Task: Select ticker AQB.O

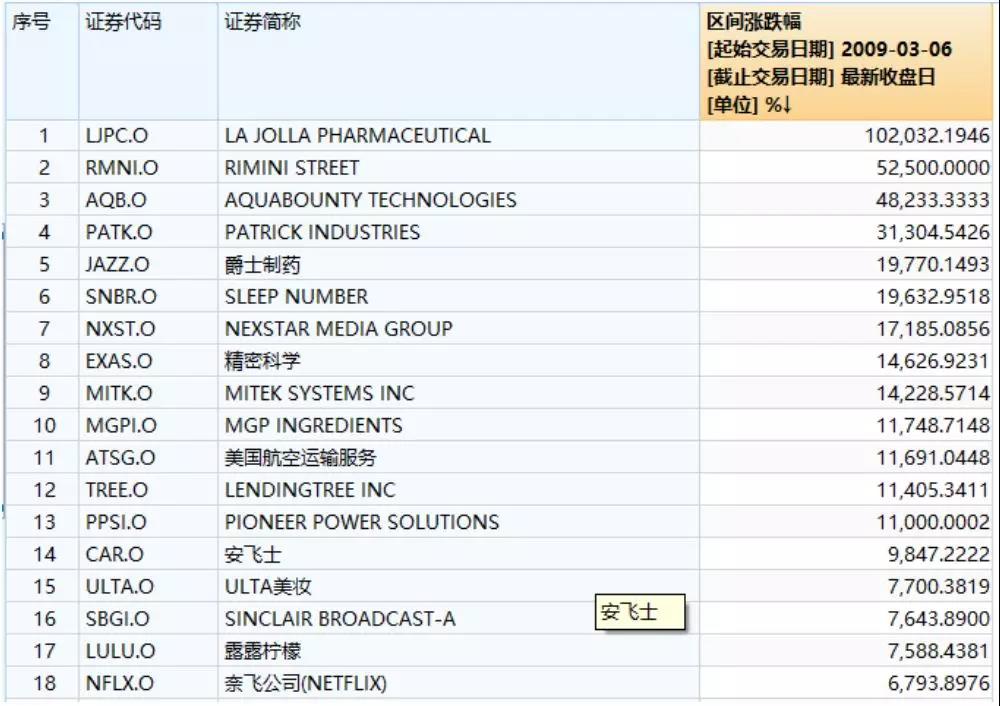Action: [x=116, y=200]
